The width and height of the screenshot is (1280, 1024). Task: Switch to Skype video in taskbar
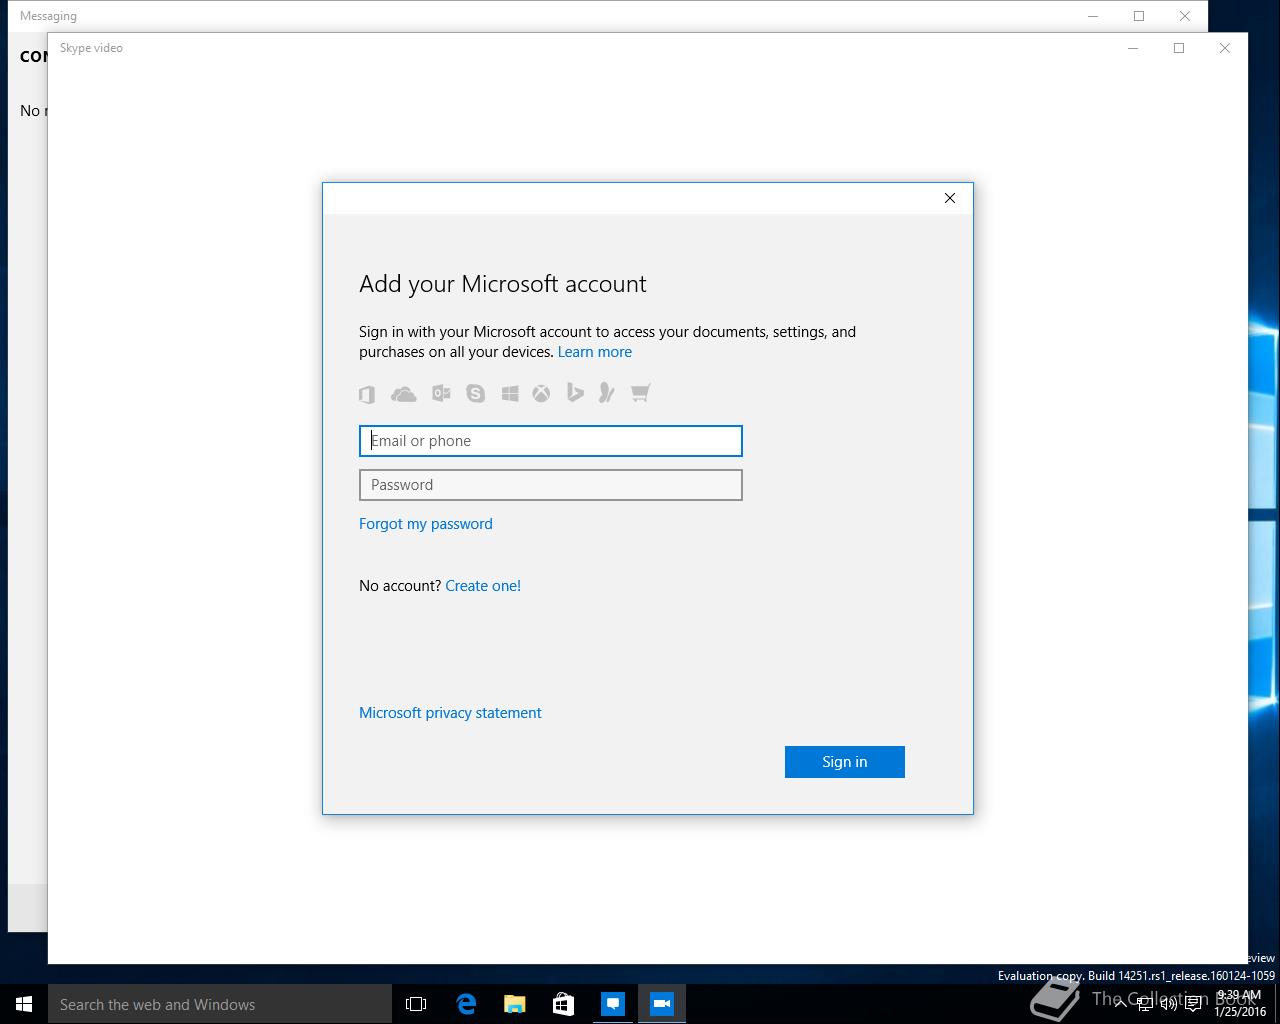[x=662, y=1004]
